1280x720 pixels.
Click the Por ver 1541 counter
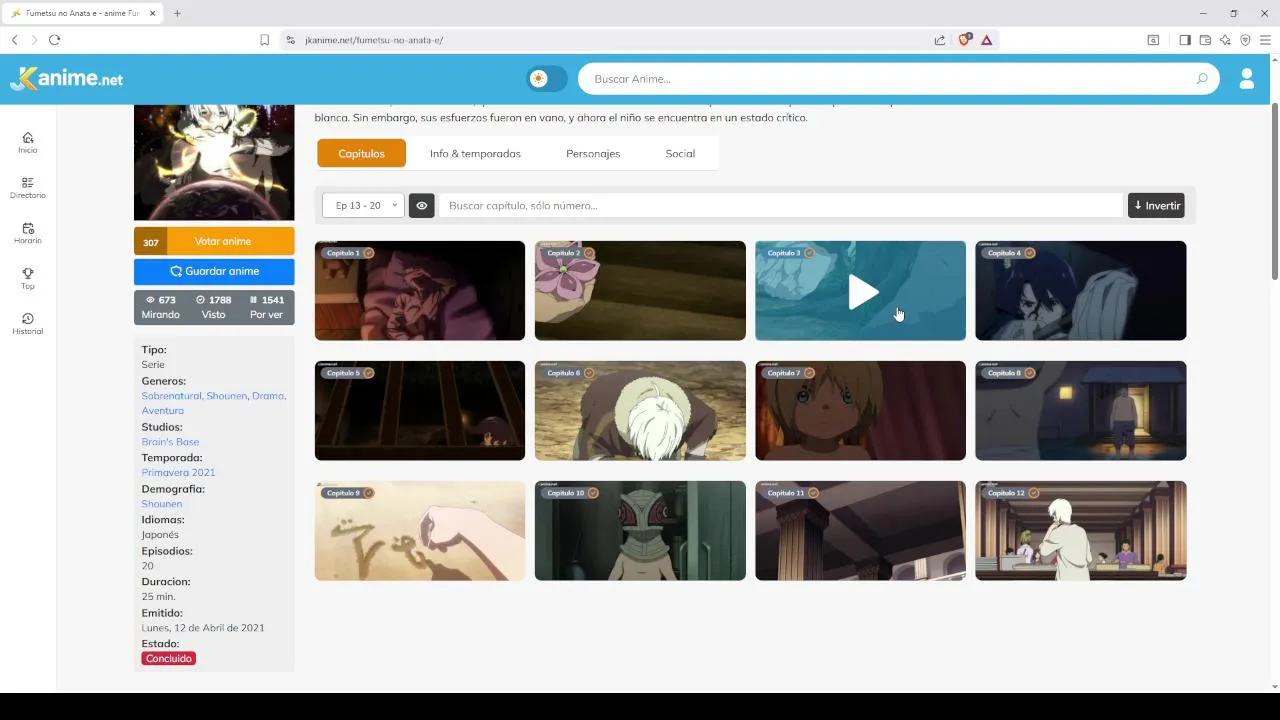267,307
